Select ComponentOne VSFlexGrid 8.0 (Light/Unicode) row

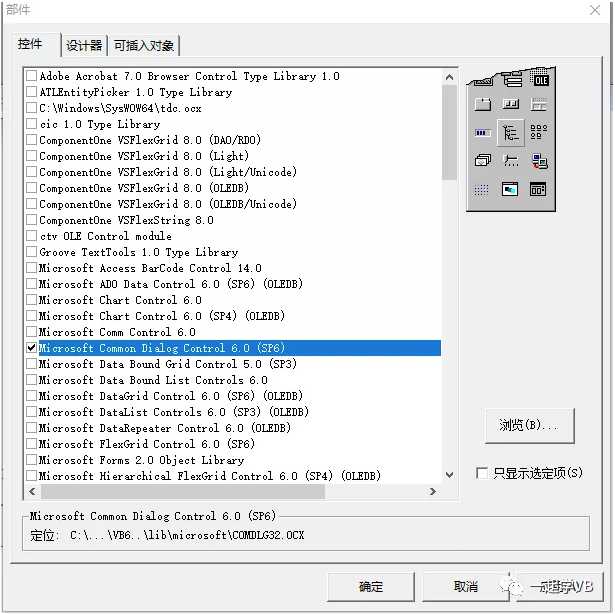233,172
